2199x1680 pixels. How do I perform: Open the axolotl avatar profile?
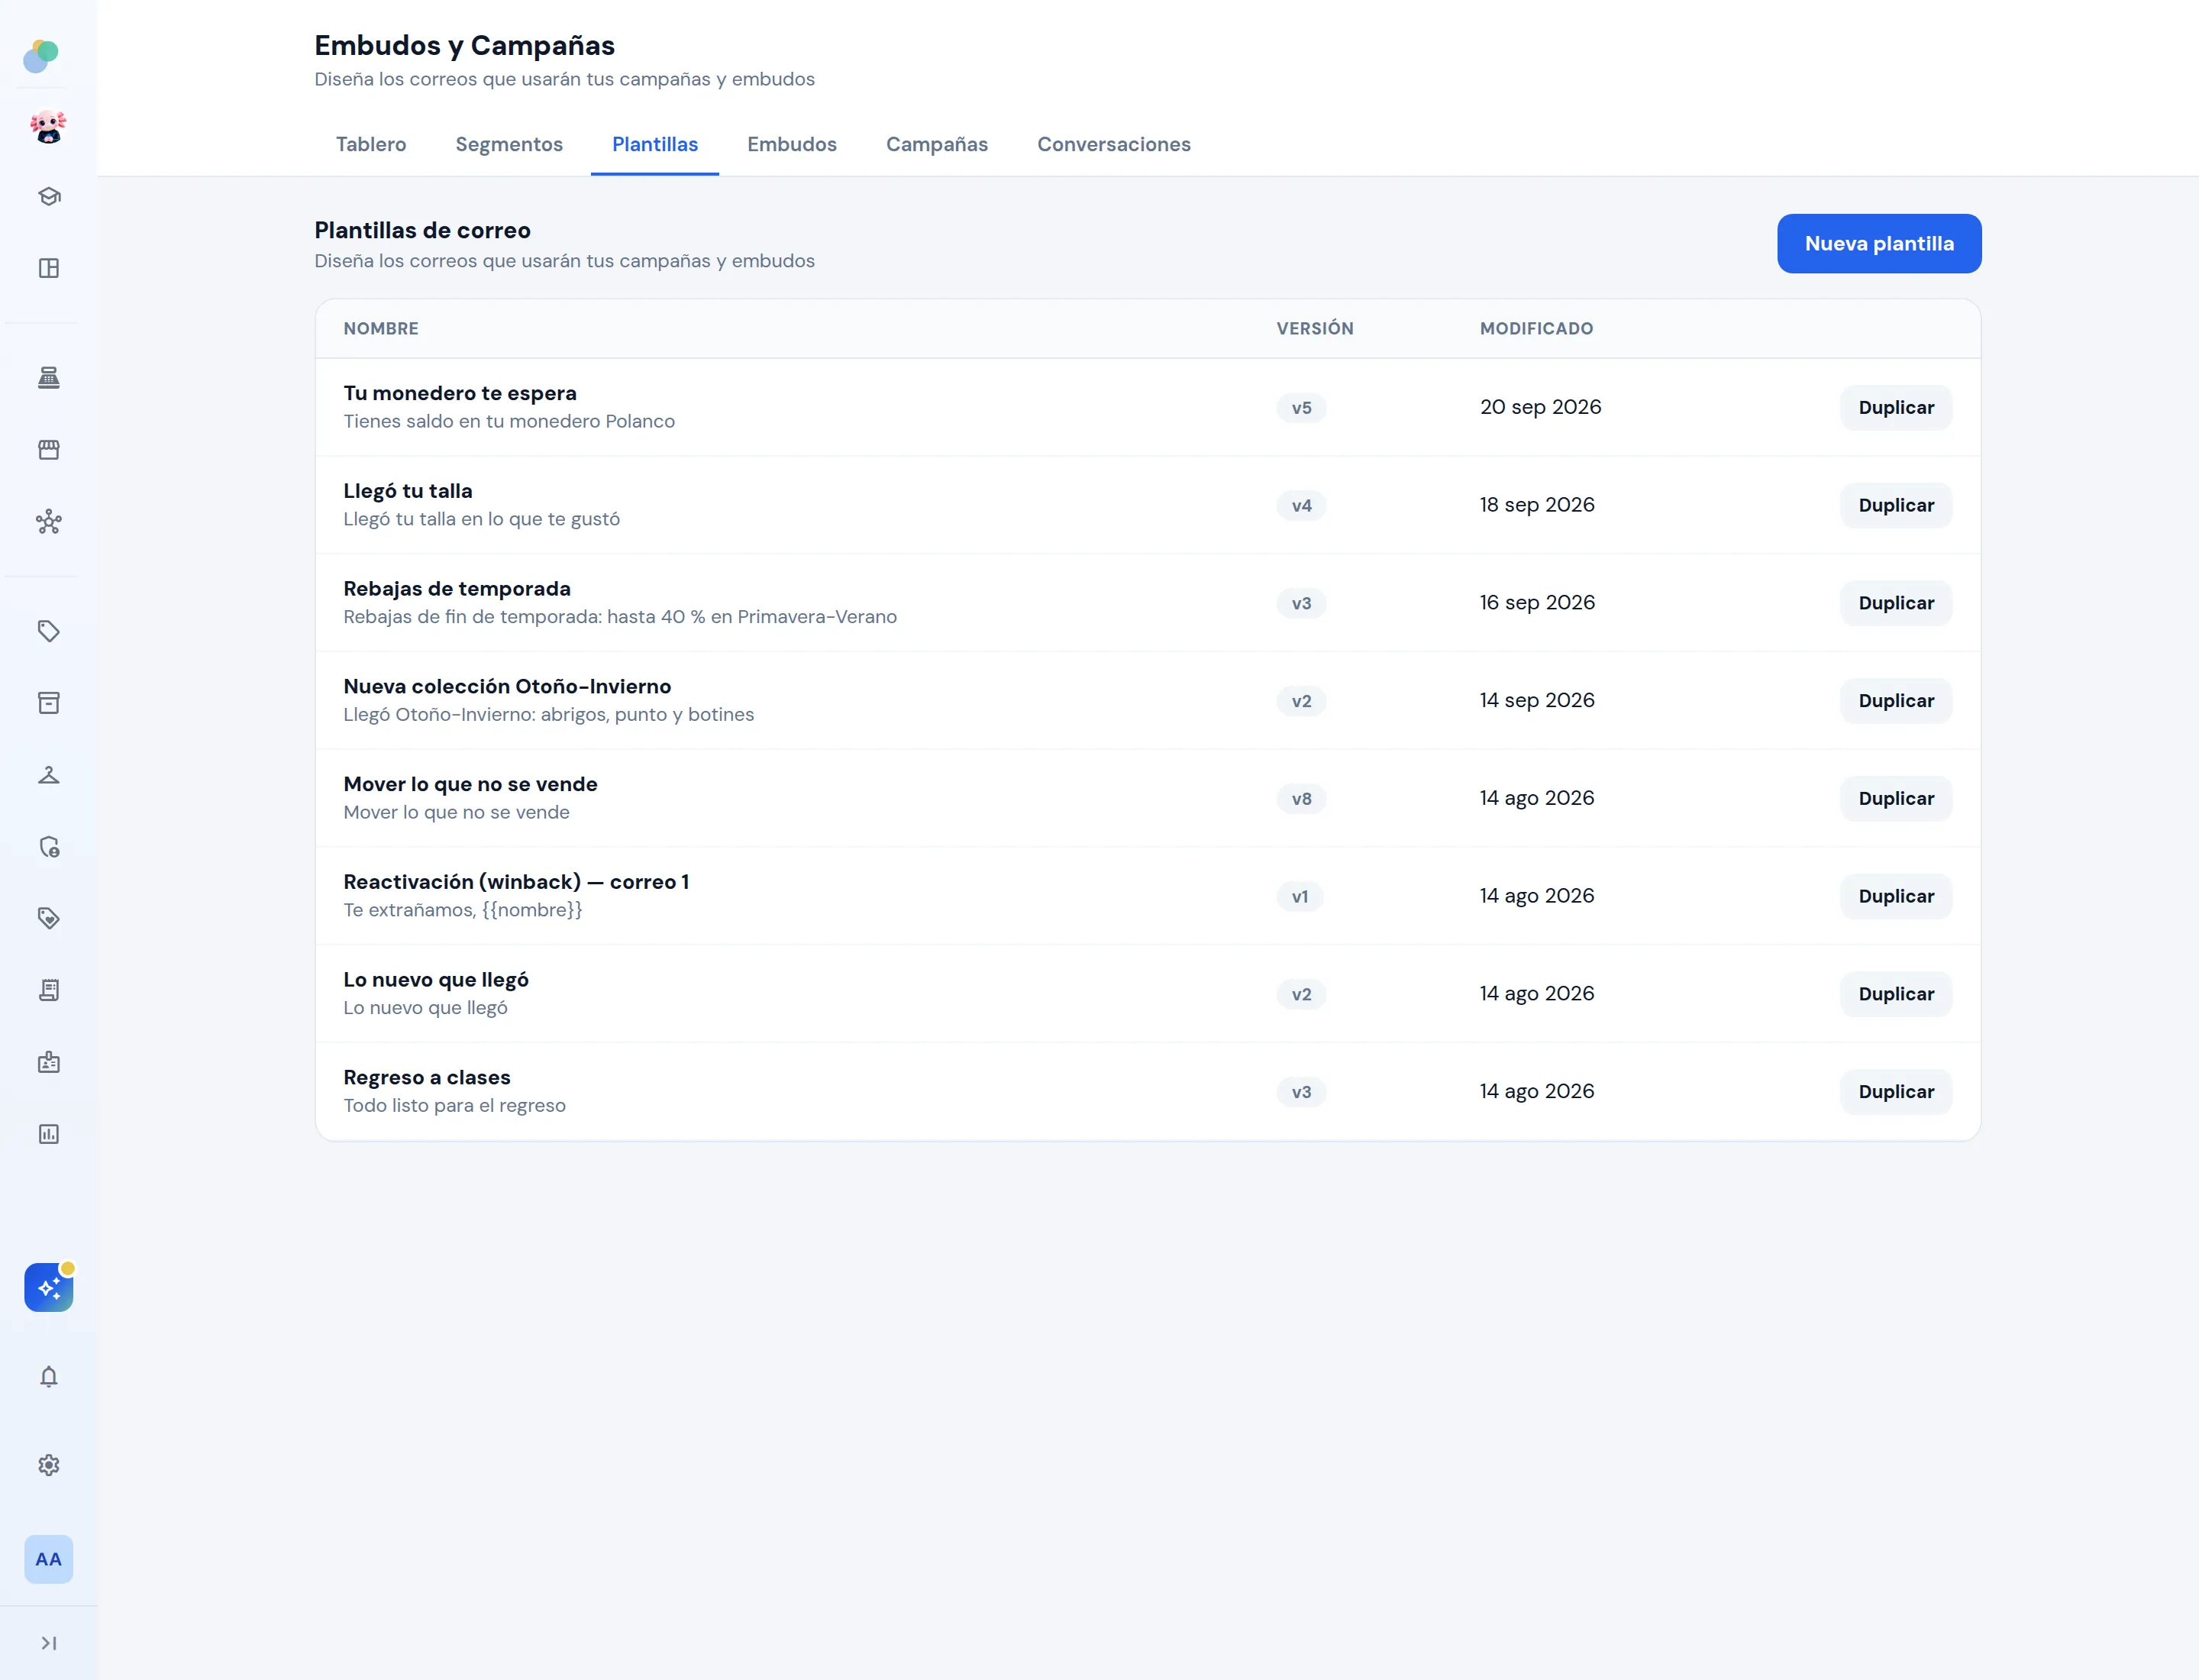coord(48,127)
